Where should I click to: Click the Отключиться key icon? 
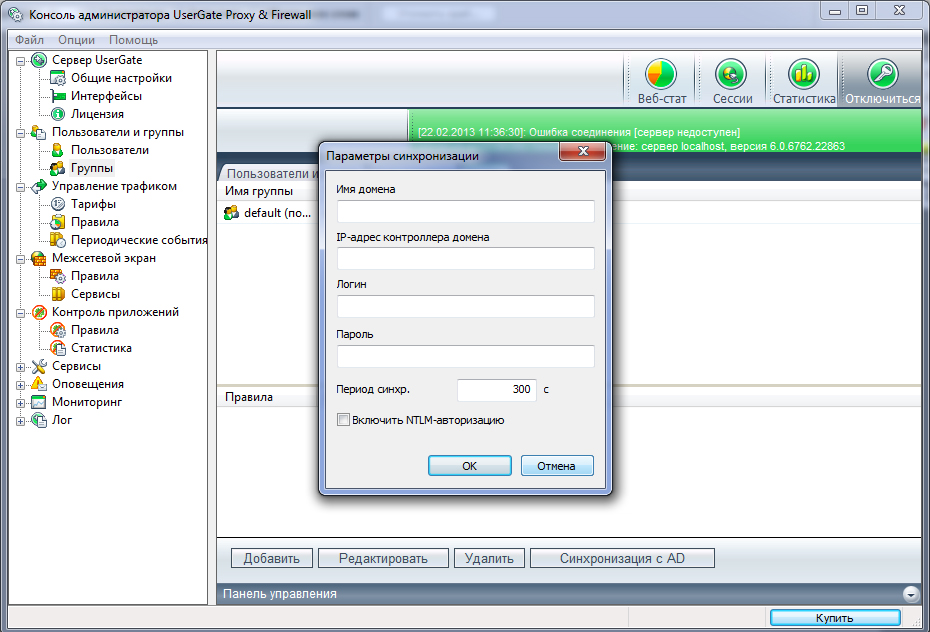click(882, 74)
